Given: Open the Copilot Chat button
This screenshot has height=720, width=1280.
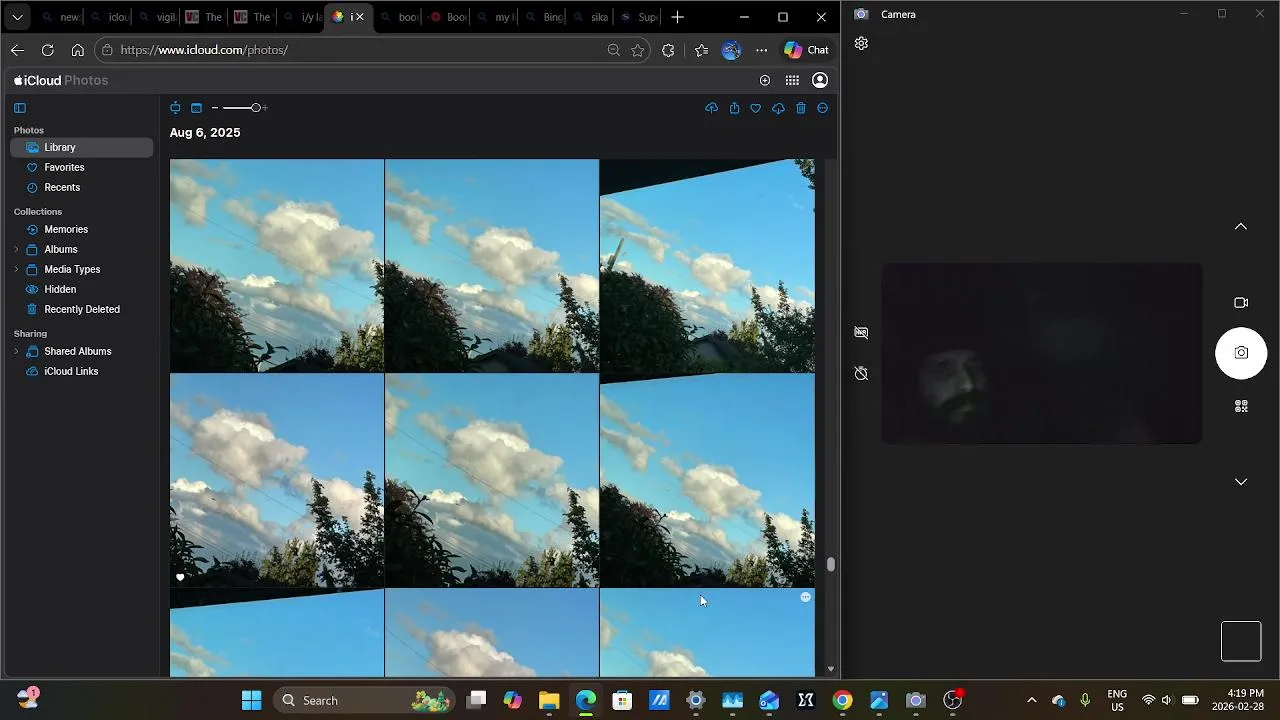Looking at the screenshot, I should (807, 50).
